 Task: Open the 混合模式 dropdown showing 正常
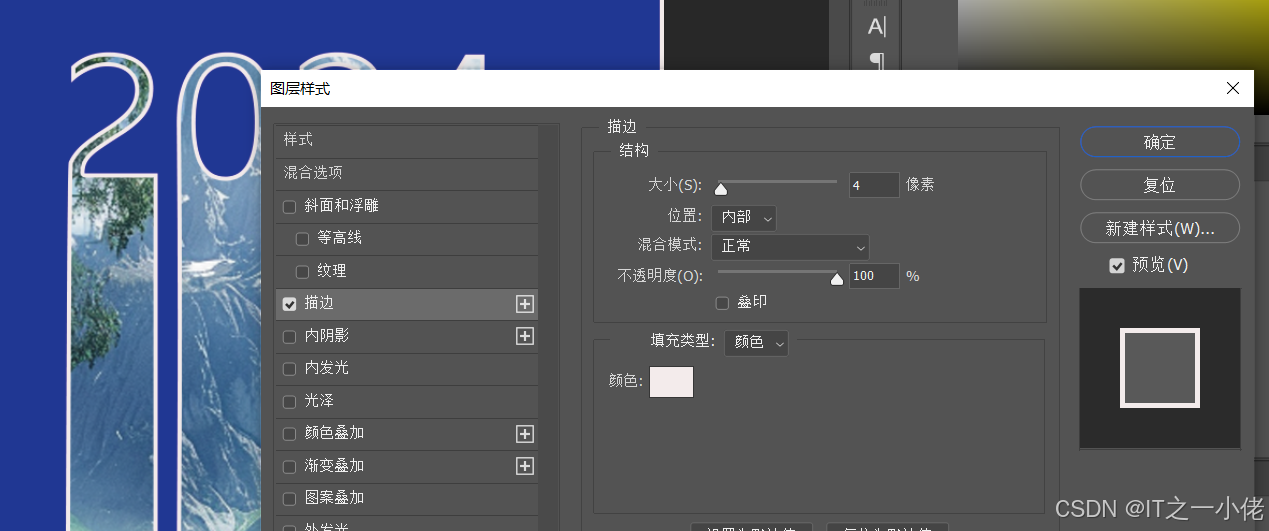tap(790, 246)
